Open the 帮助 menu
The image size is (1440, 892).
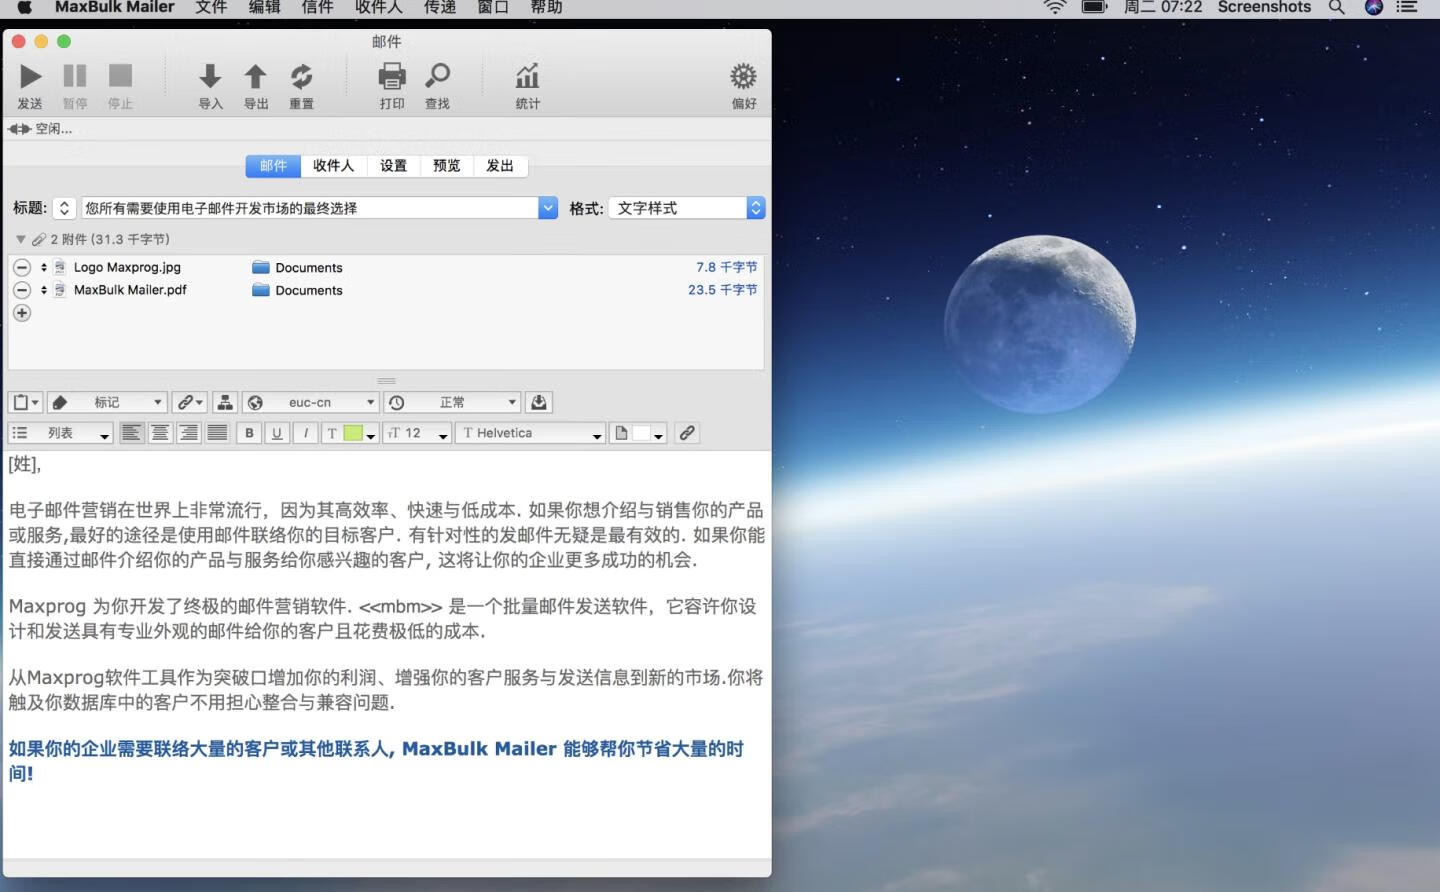[x=546, y=7]
